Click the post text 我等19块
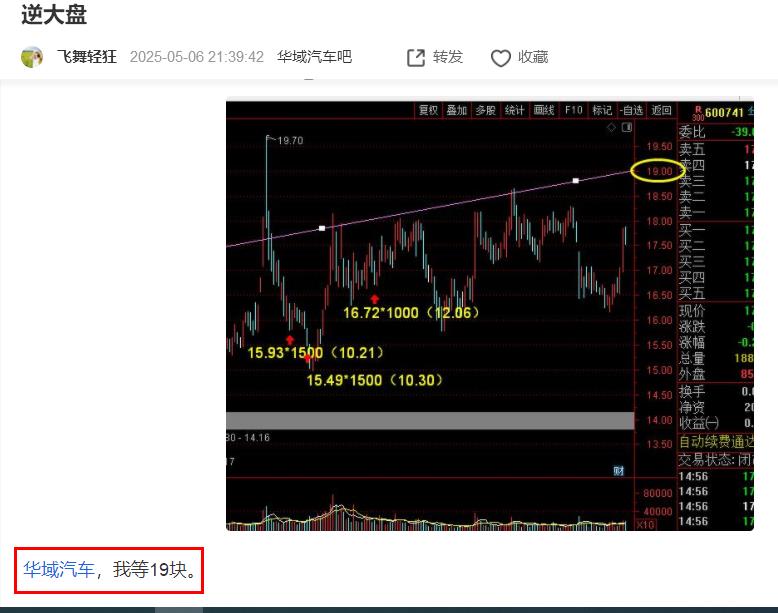The image size is (778, 613). [x=154, y=569]
